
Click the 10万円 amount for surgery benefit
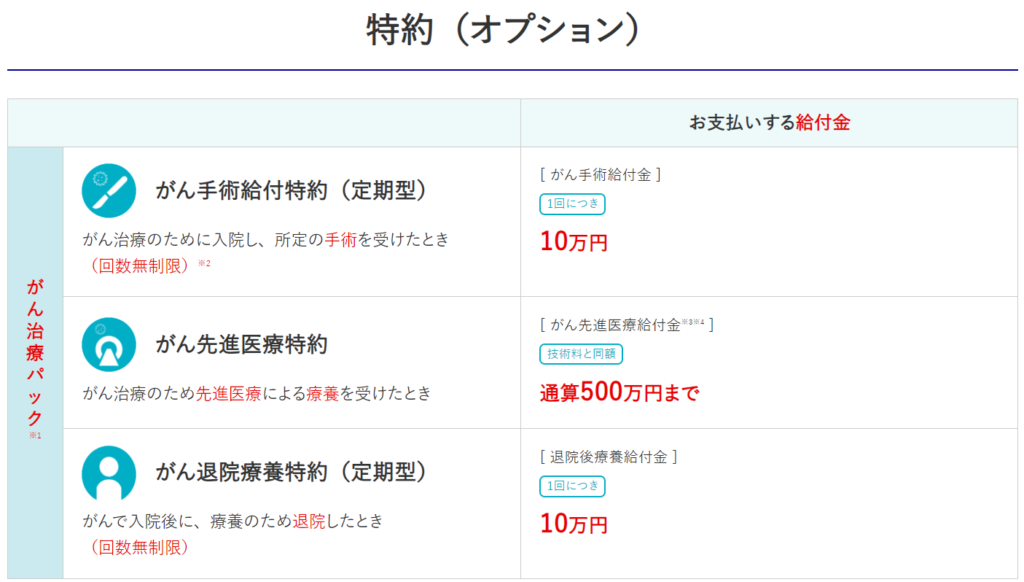pos(573,242)
